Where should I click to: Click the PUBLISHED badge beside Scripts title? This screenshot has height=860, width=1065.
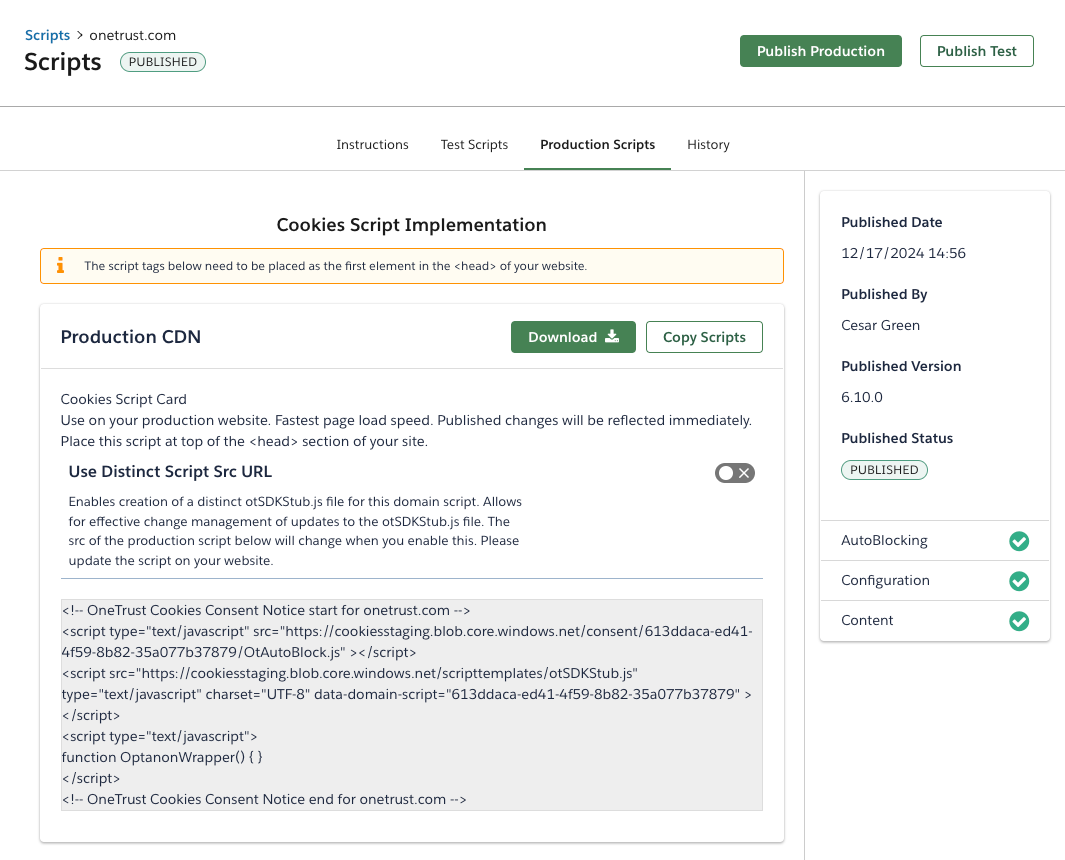tap(163, 62)
